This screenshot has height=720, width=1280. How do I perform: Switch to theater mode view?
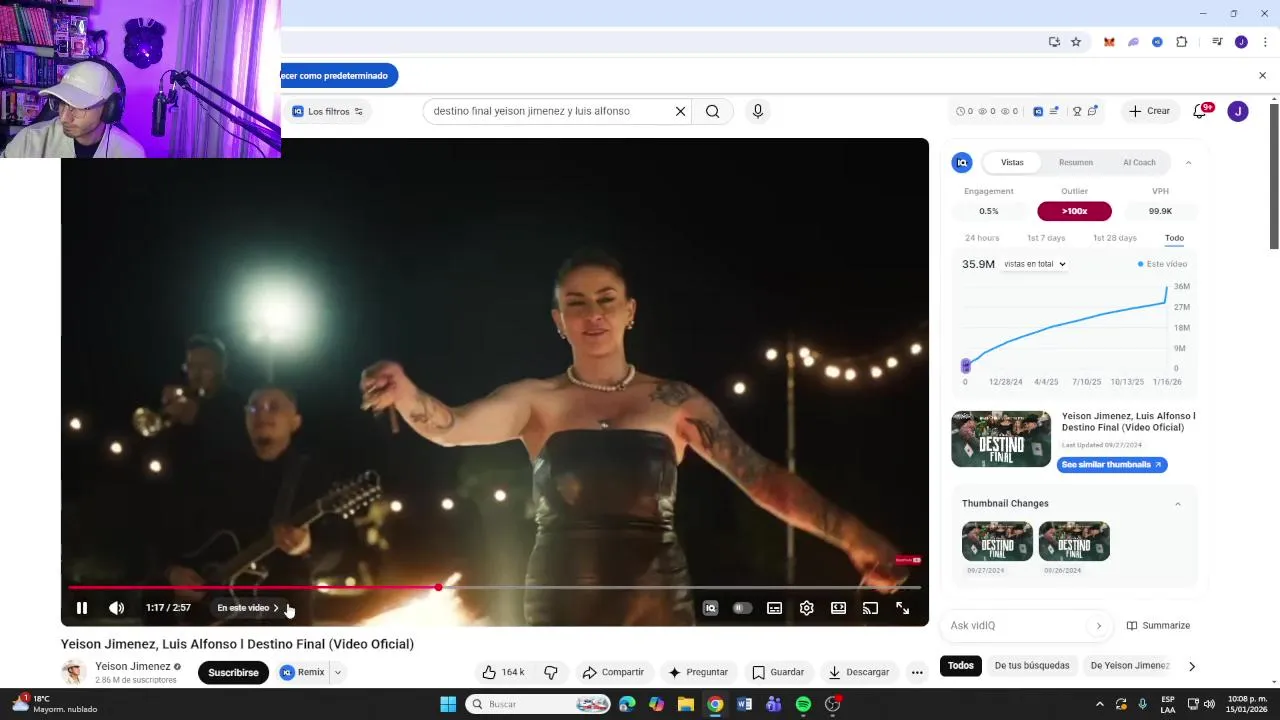tap(838, 608)
